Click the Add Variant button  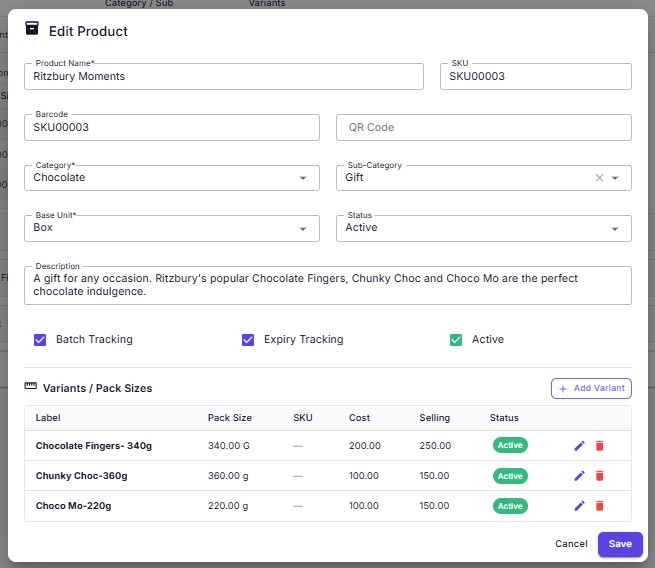point(591,388)
